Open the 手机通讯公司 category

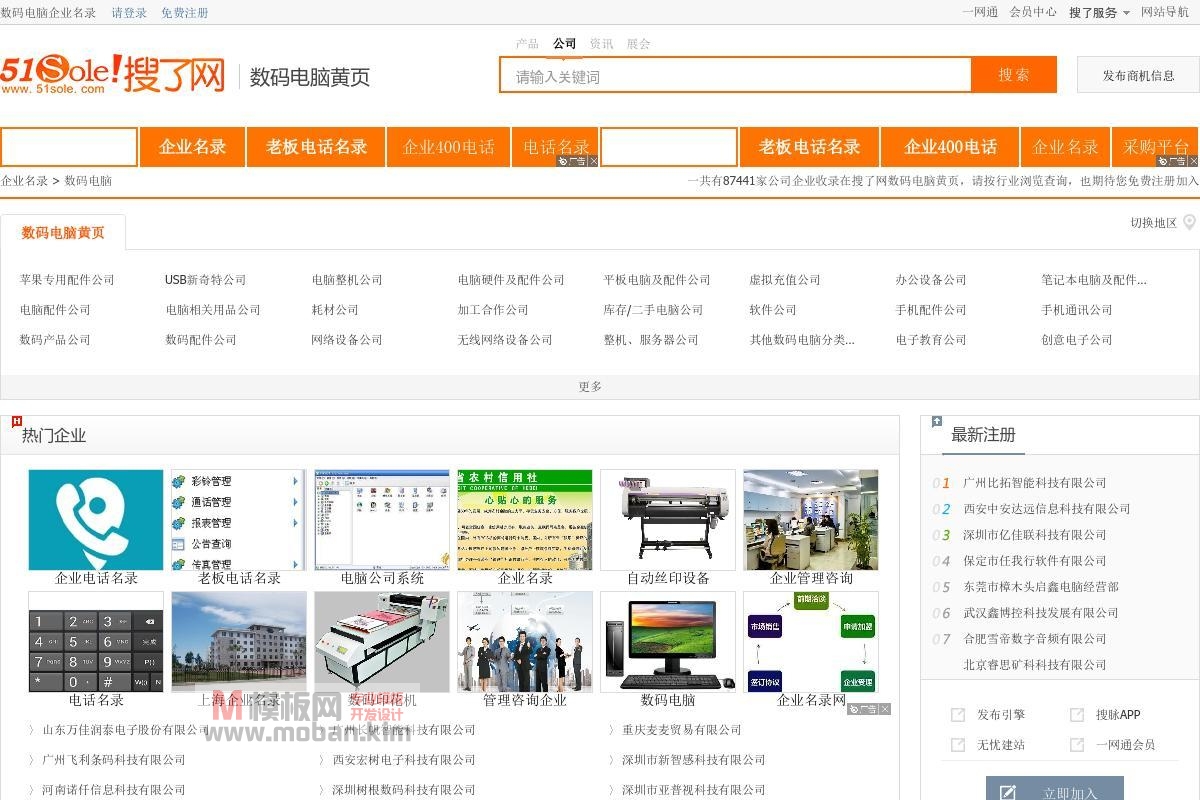point(1077,310)
